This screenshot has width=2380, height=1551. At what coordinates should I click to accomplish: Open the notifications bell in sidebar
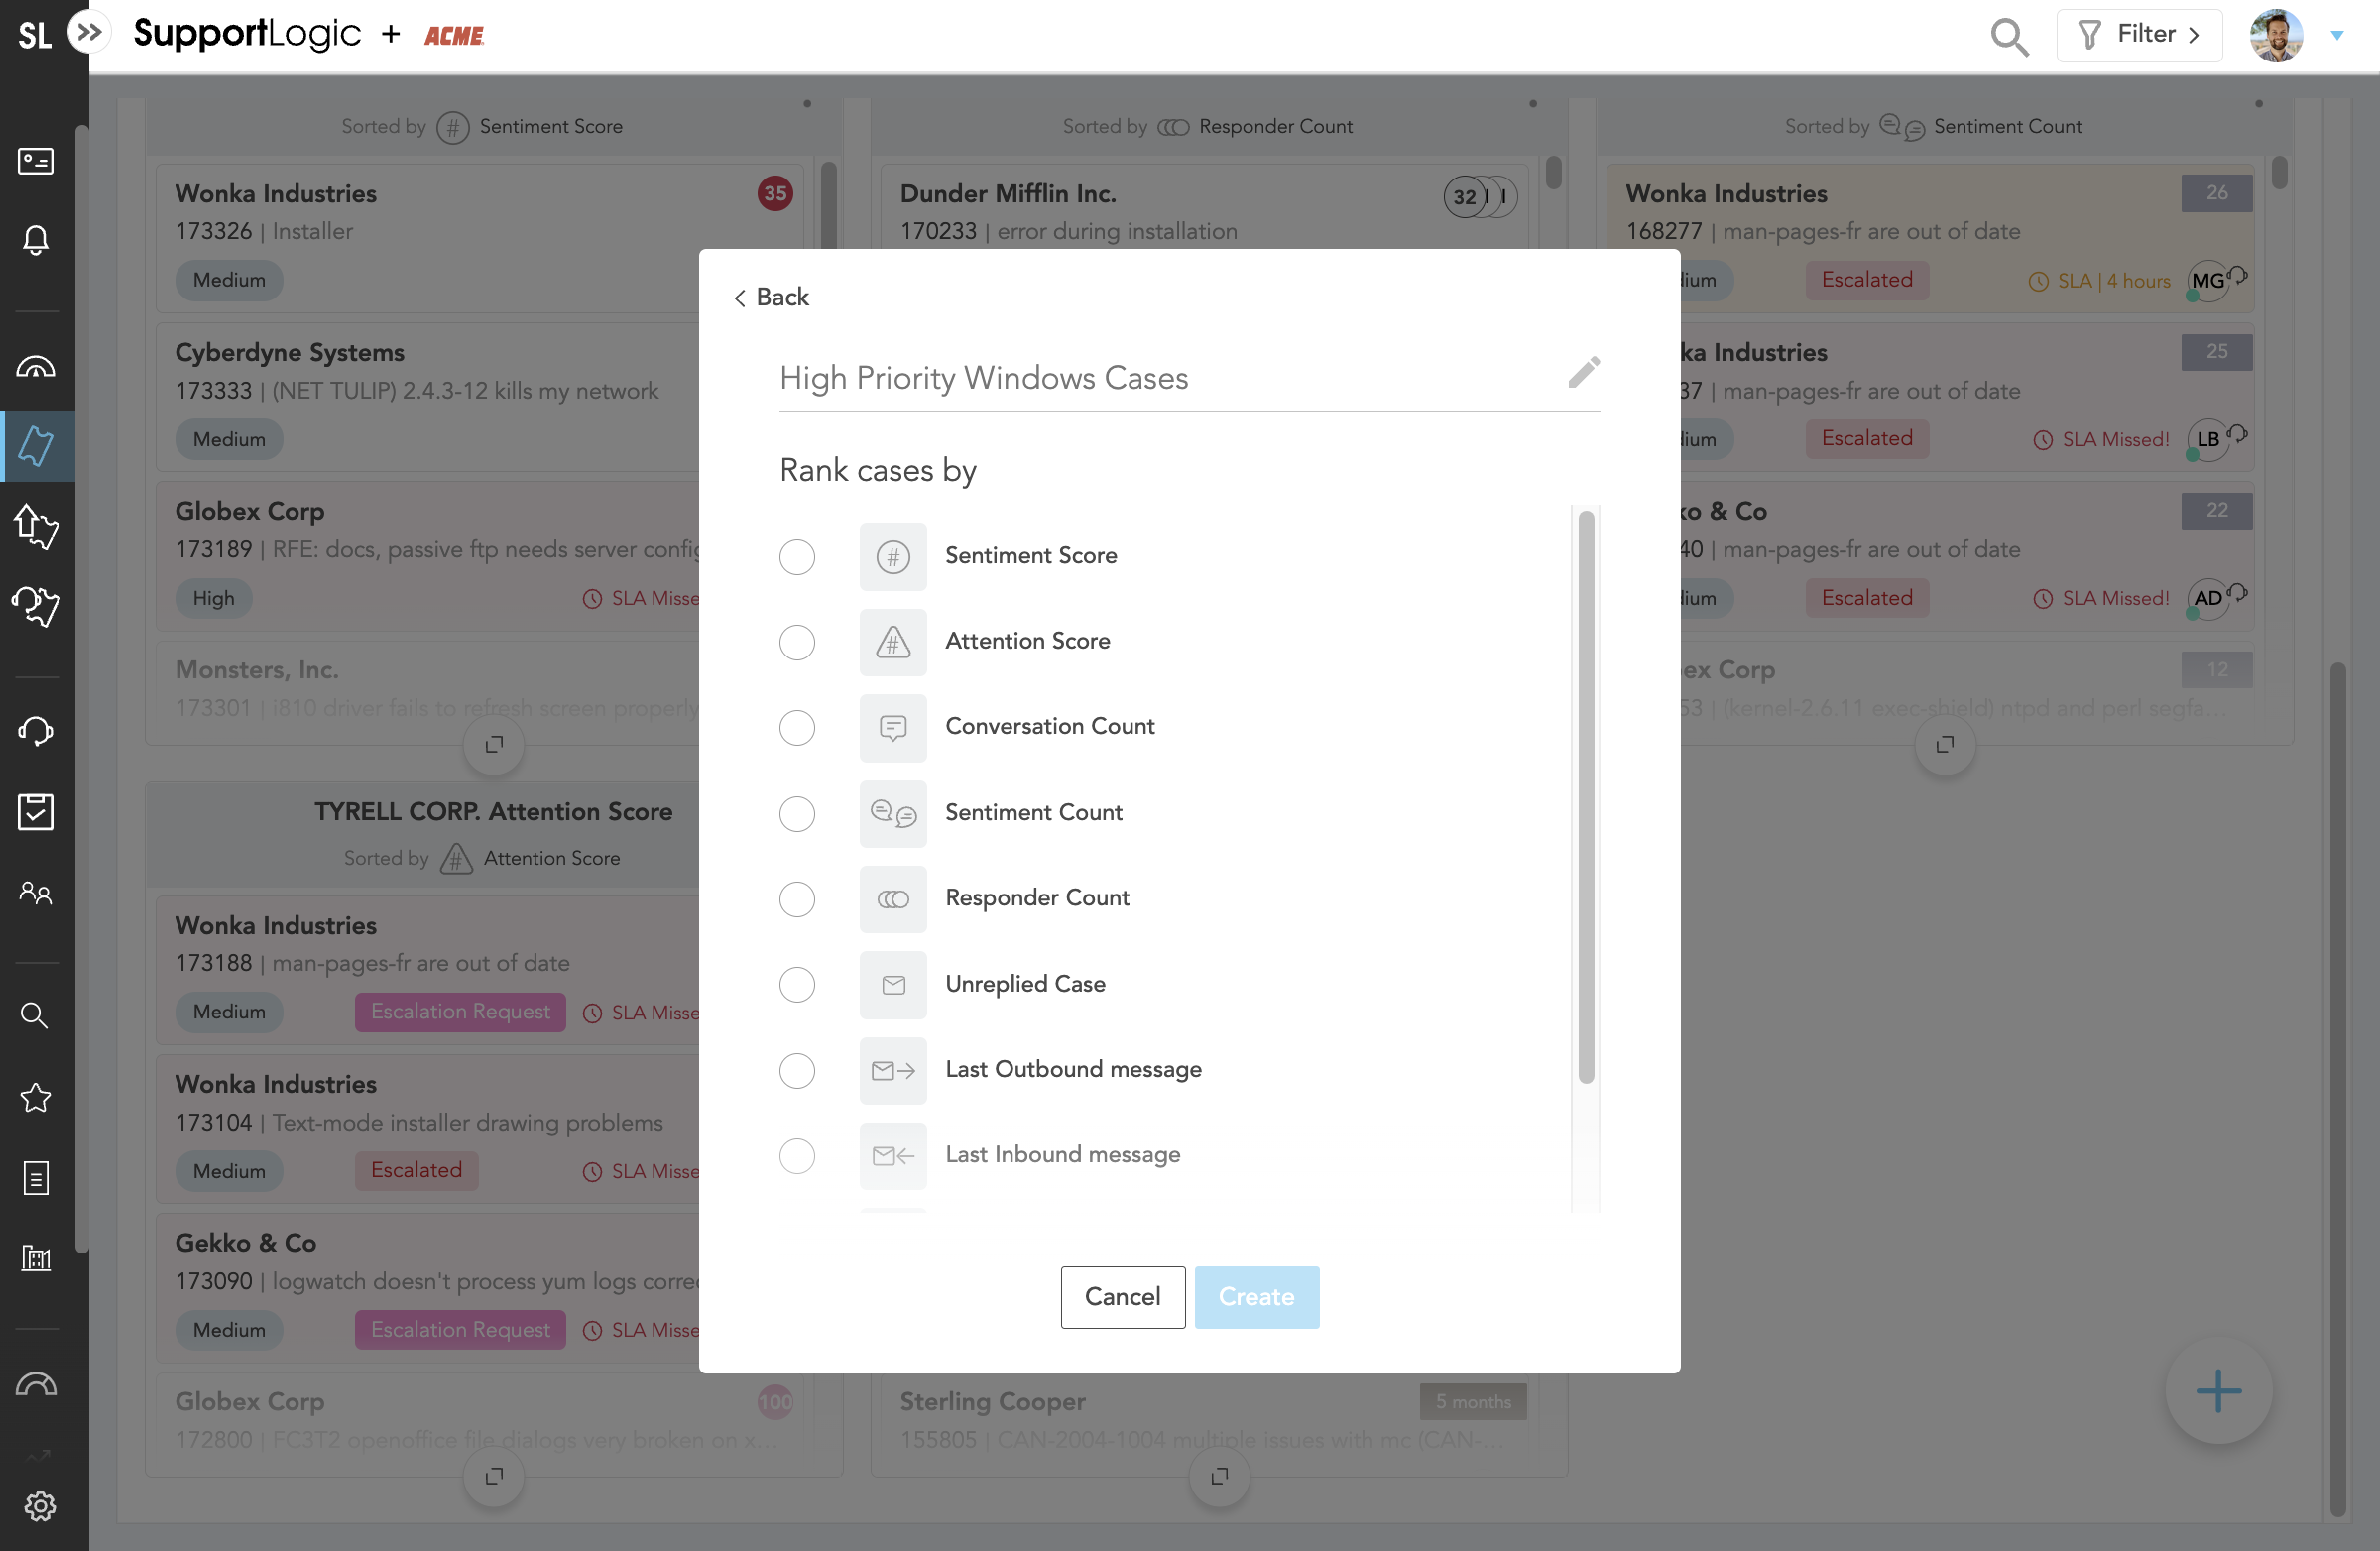coord(36,240)
